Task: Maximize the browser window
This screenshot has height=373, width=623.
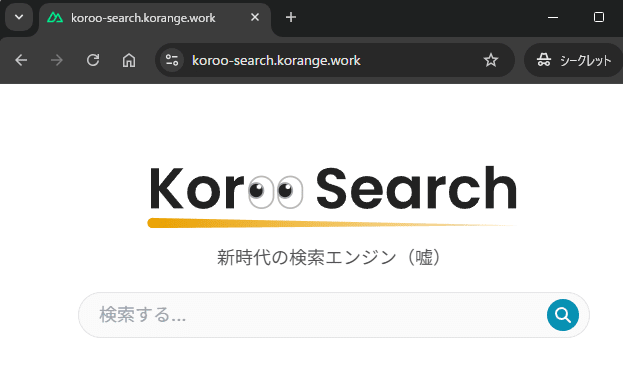Action: coord(598,17)
